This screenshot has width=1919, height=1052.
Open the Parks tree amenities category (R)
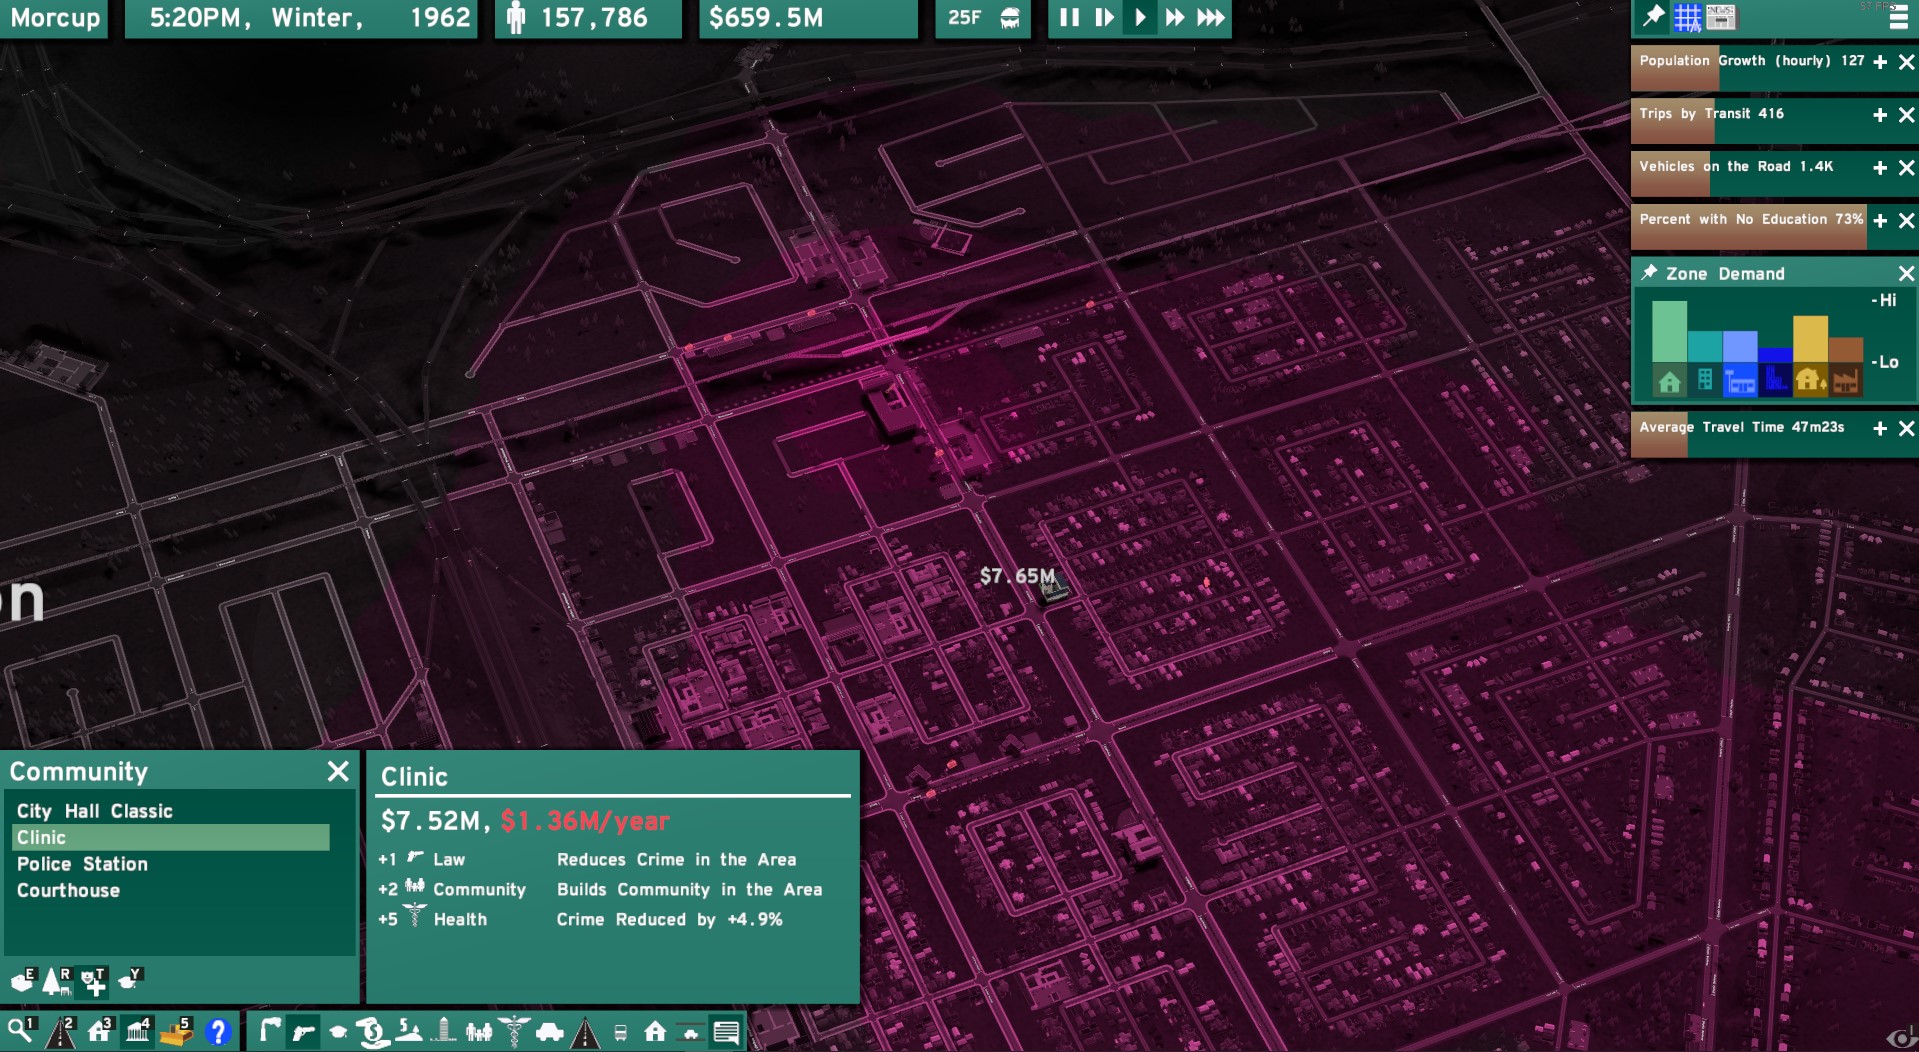(x=58, y=981)
